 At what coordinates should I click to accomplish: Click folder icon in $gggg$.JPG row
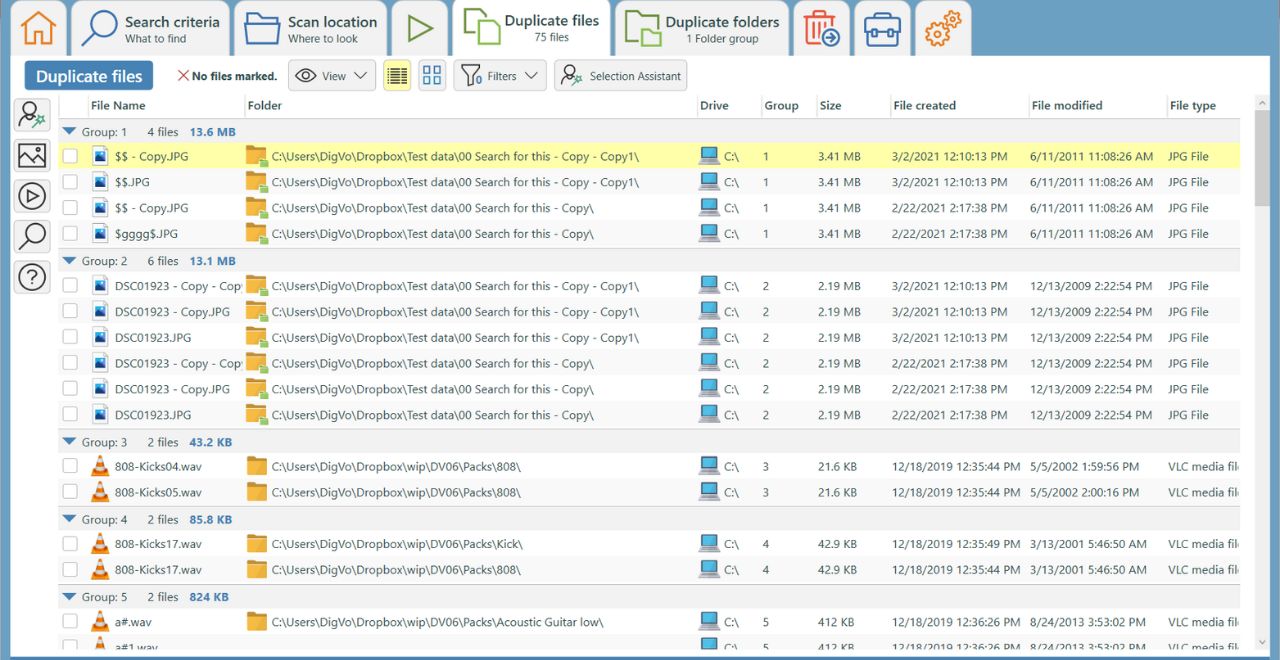pos(257,234)
